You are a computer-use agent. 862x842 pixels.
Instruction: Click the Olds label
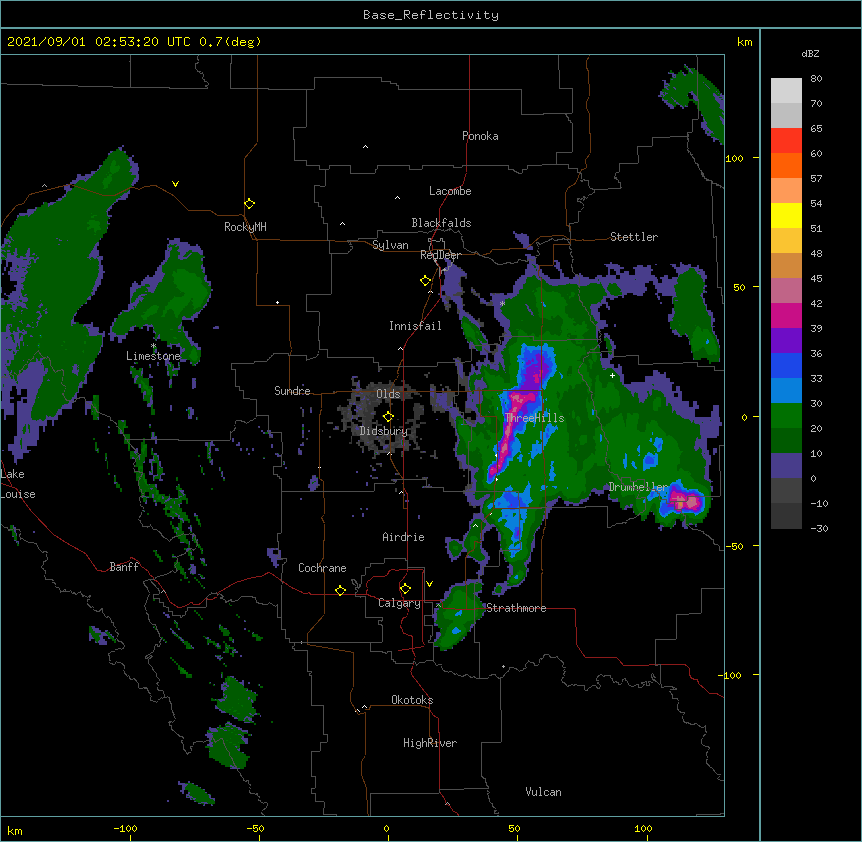coord(388,394)
